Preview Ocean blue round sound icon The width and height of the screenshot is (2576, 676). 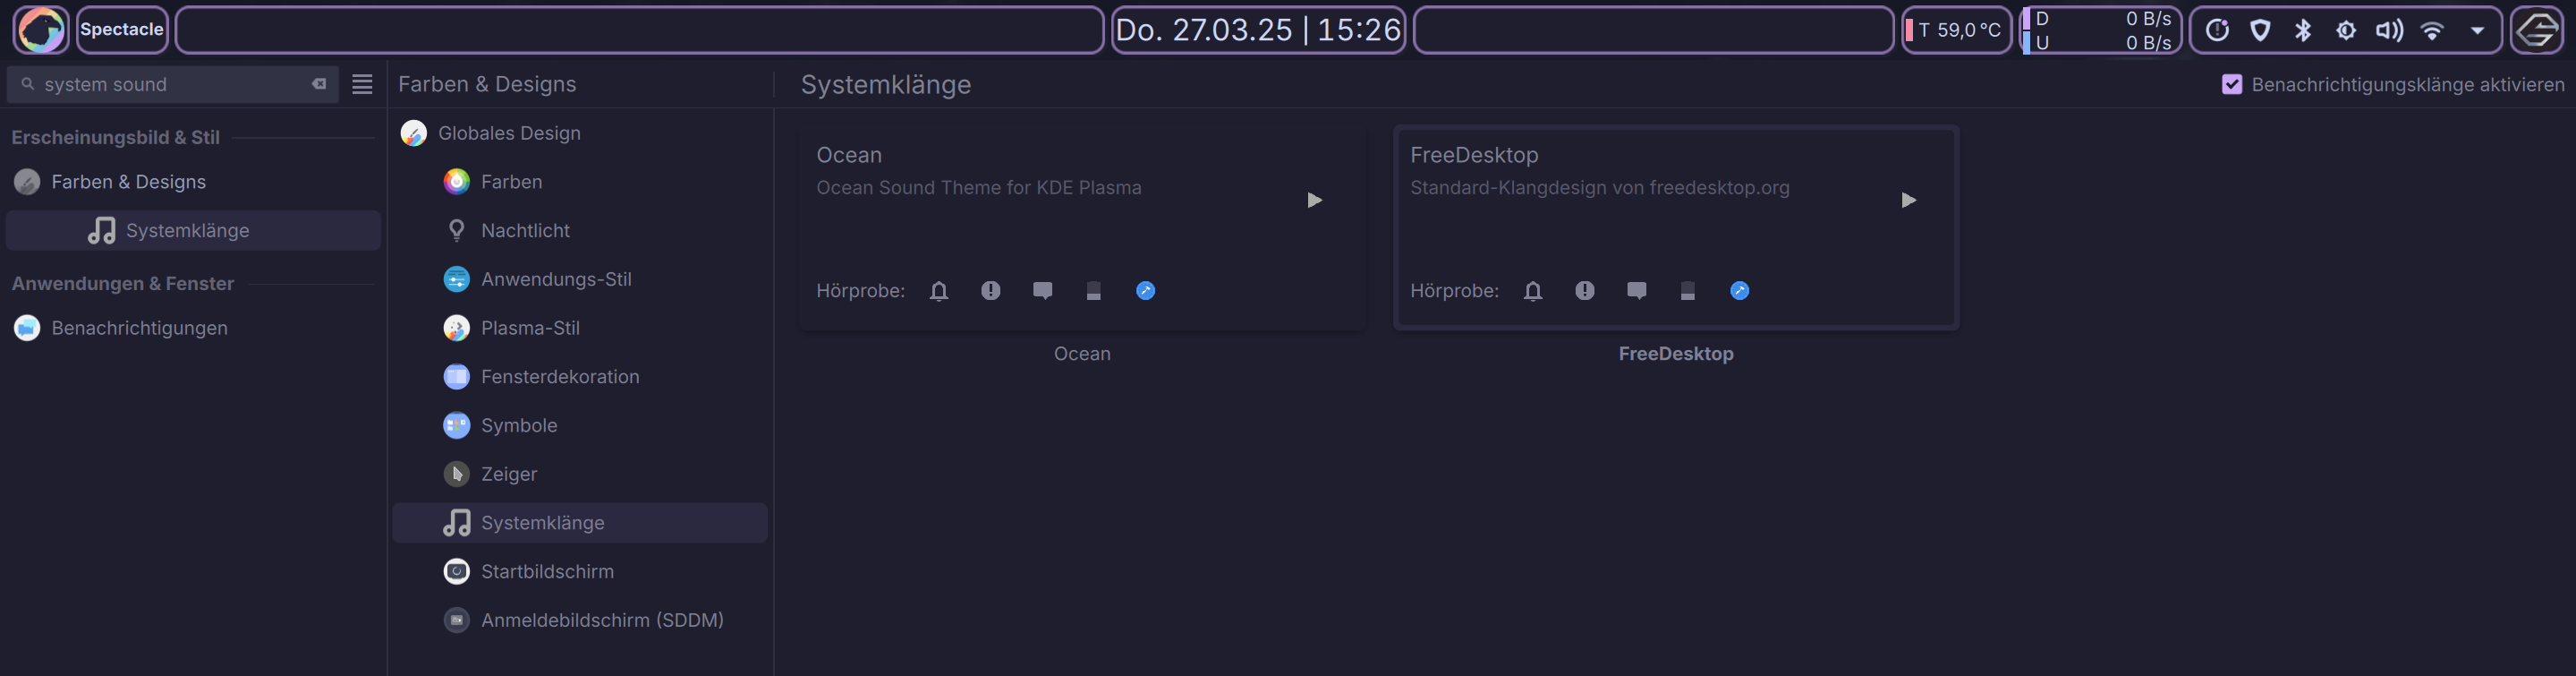[1146, 291]
